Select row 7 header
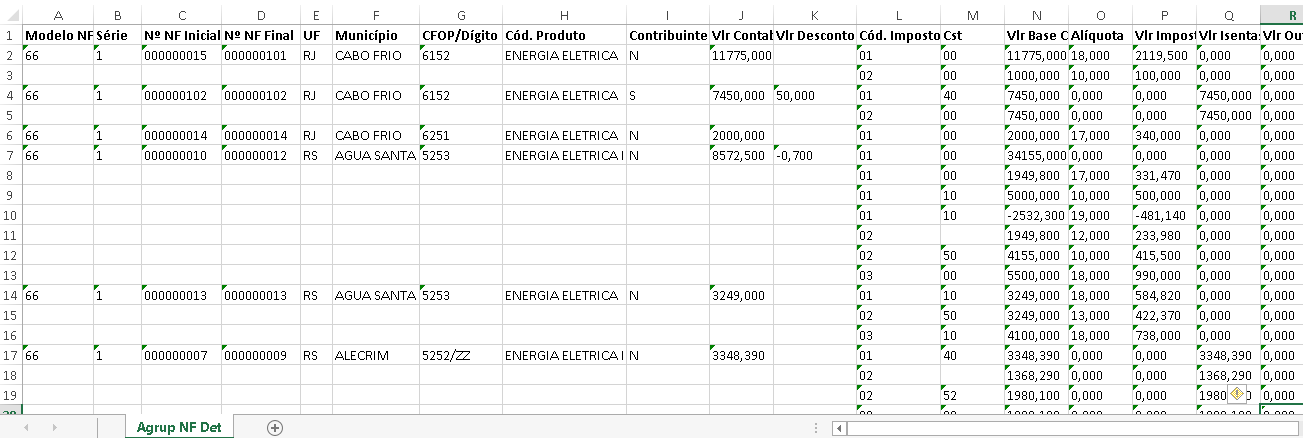Image resolution: width=1303 pixels, height=438 pixels. tap(11, 155)
